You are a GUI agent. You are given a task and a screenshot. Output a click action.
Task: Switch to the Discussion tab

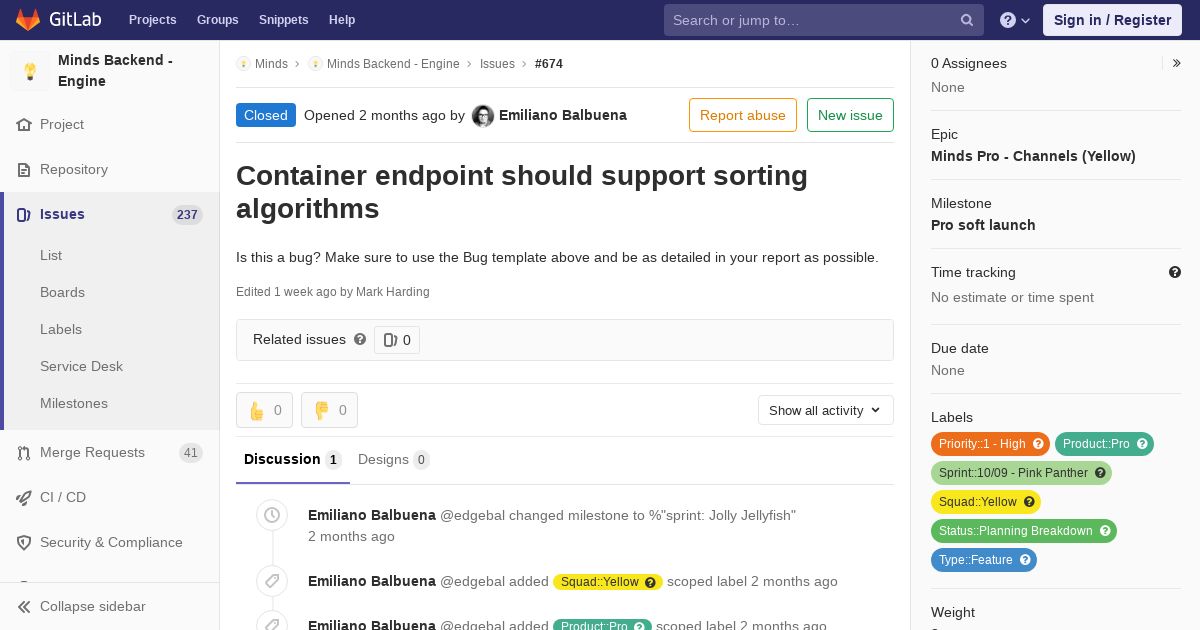[293, 460]
